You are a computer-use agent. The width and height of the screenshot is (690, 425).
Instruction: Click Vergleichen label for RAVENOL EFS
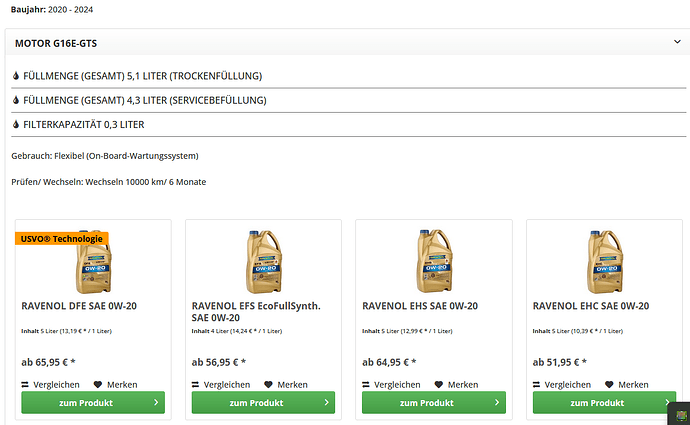coord(227,385)
